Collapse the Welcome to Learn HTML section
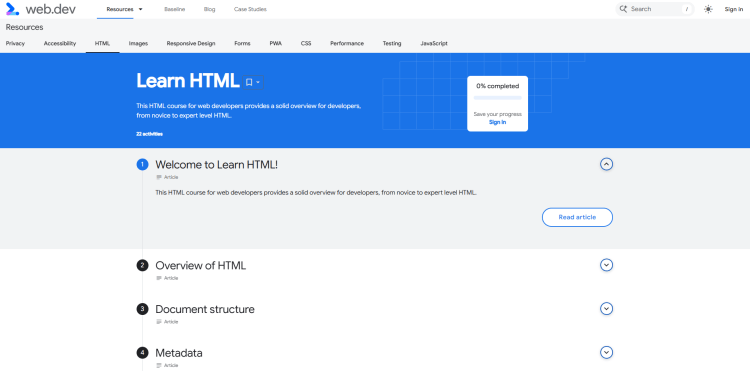The image size is (750, 371). coord(607,164)
